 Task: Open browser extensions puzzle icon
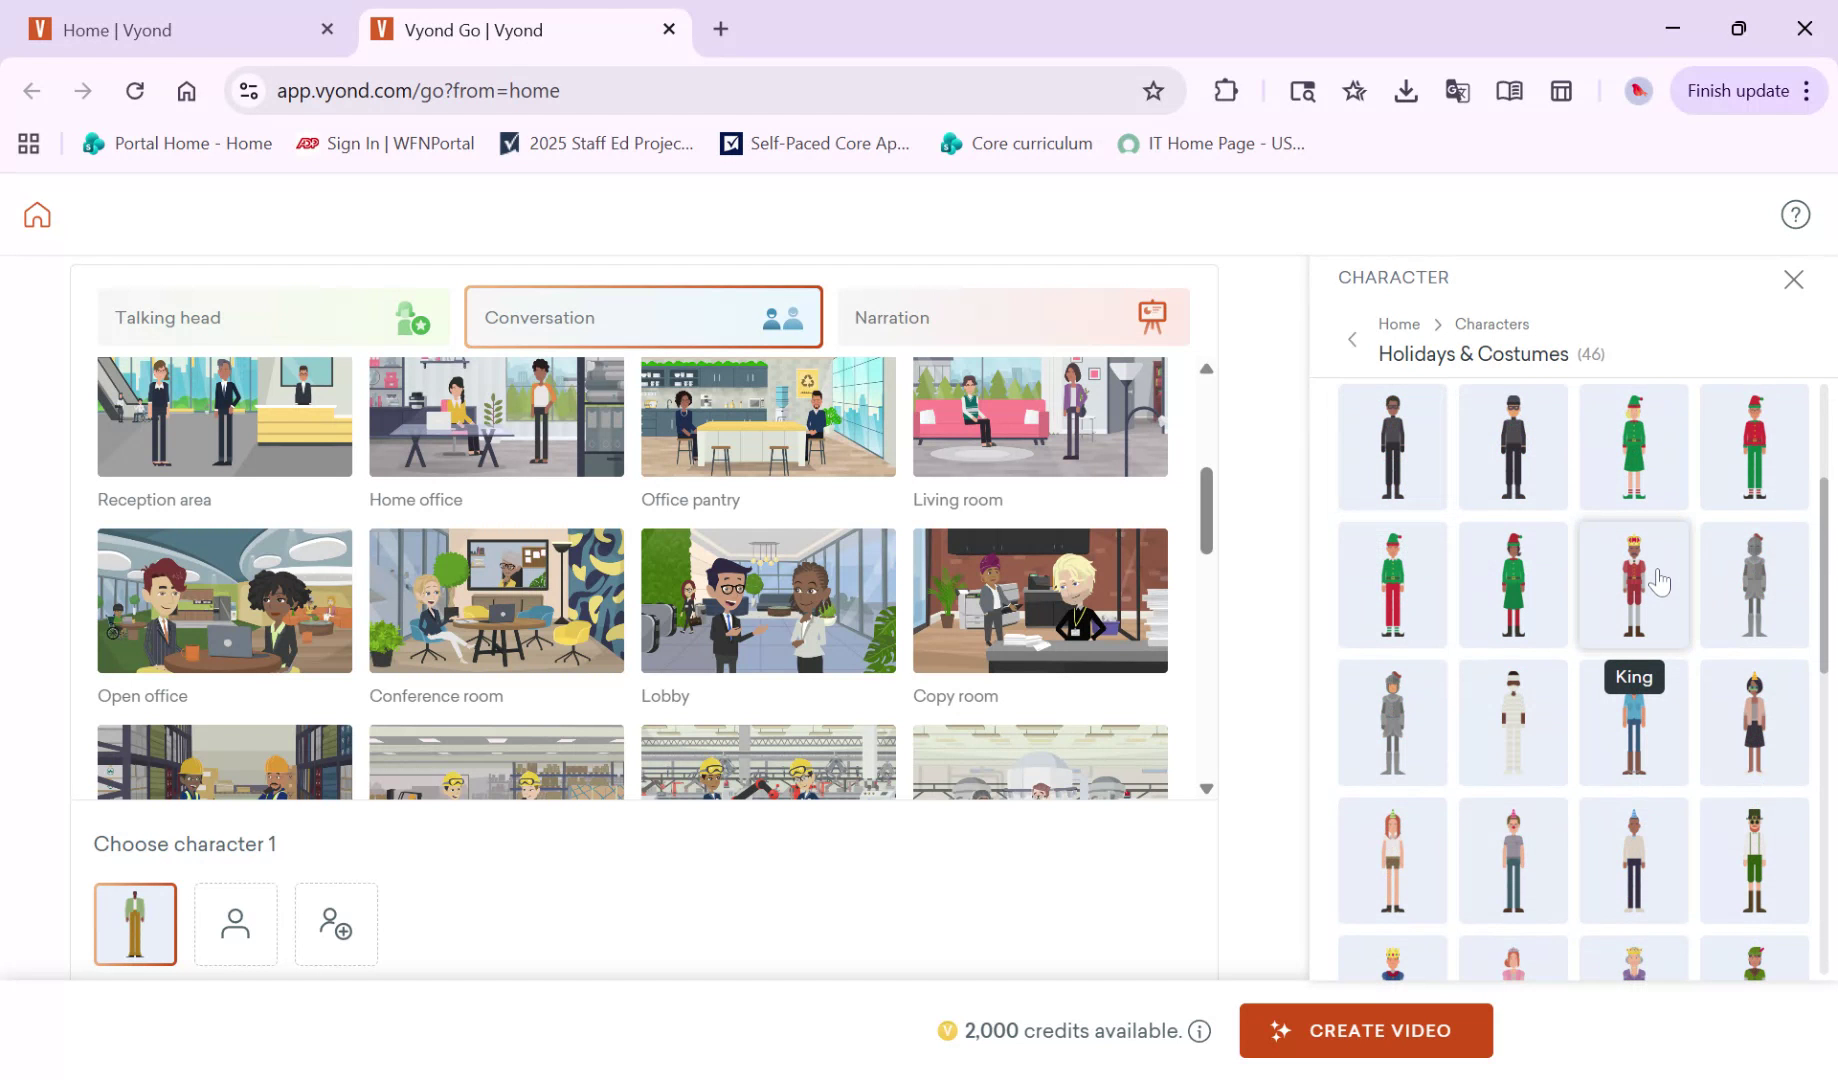[1225, 90]
